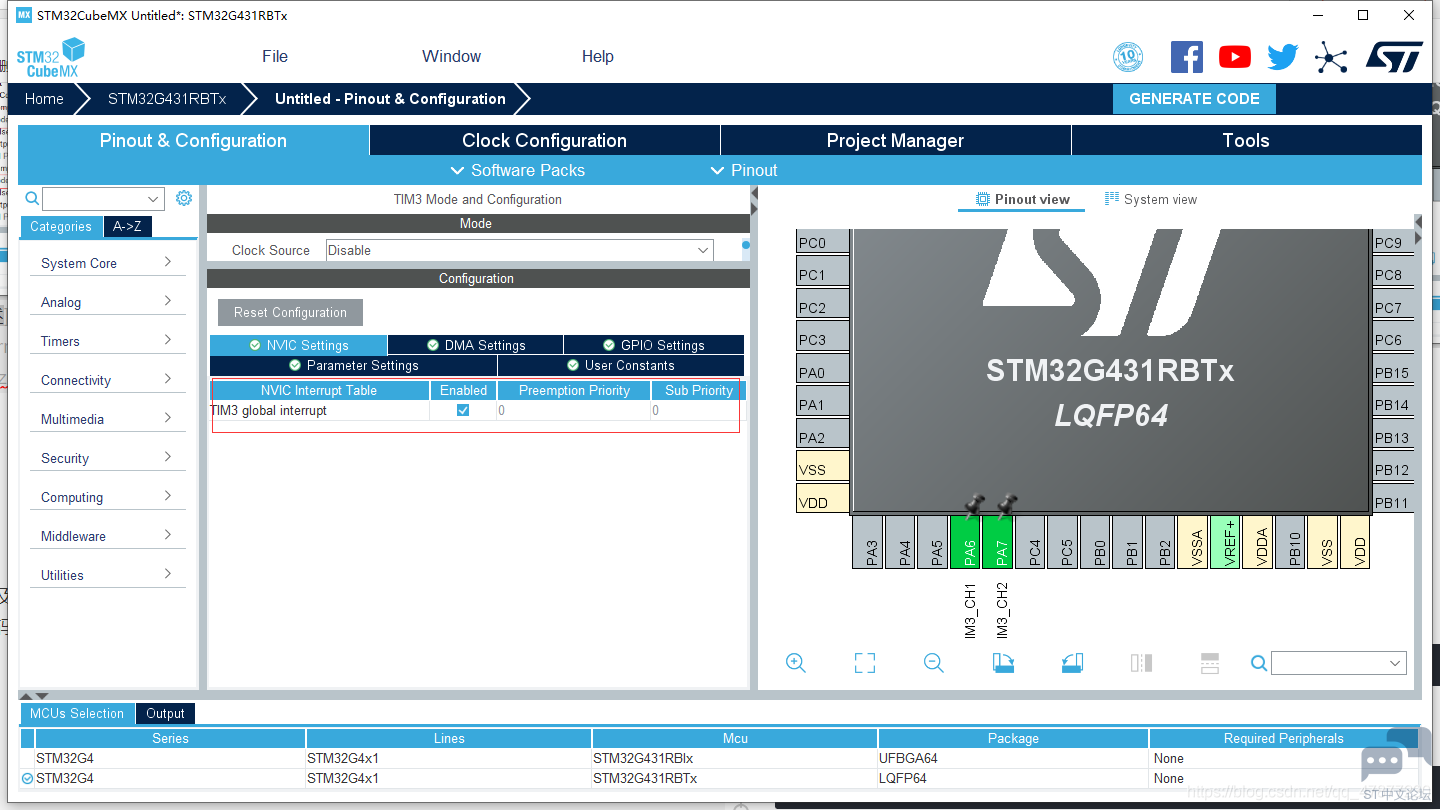Screen dimensions: 1440x810
Task: Click the Sub Priority column header
Action: point(698,390)
